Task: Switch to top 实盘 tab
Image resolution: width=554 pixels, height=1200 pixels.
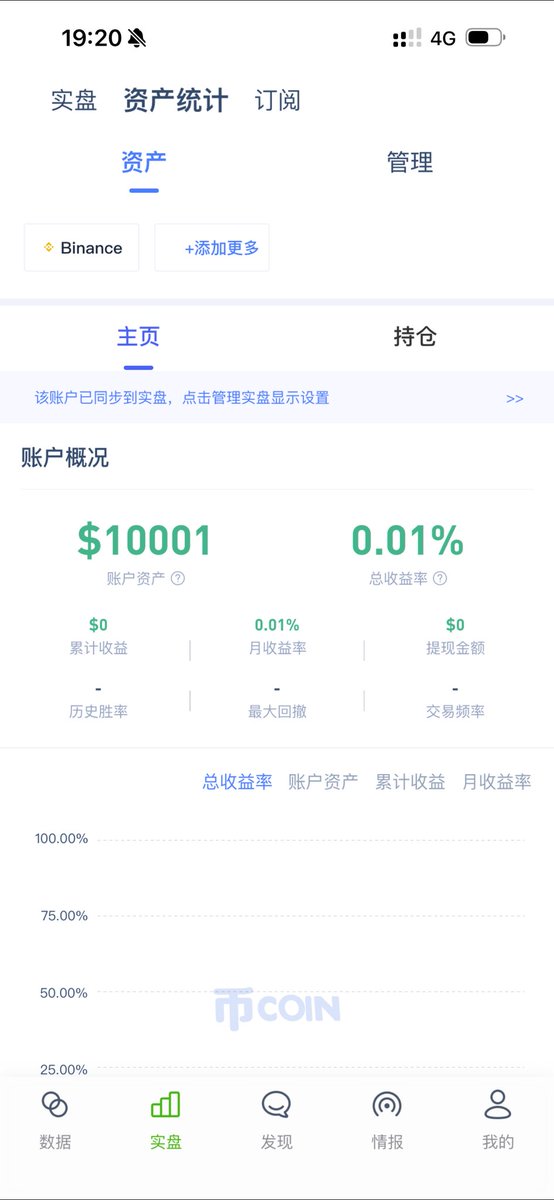Action: [74, 101]
